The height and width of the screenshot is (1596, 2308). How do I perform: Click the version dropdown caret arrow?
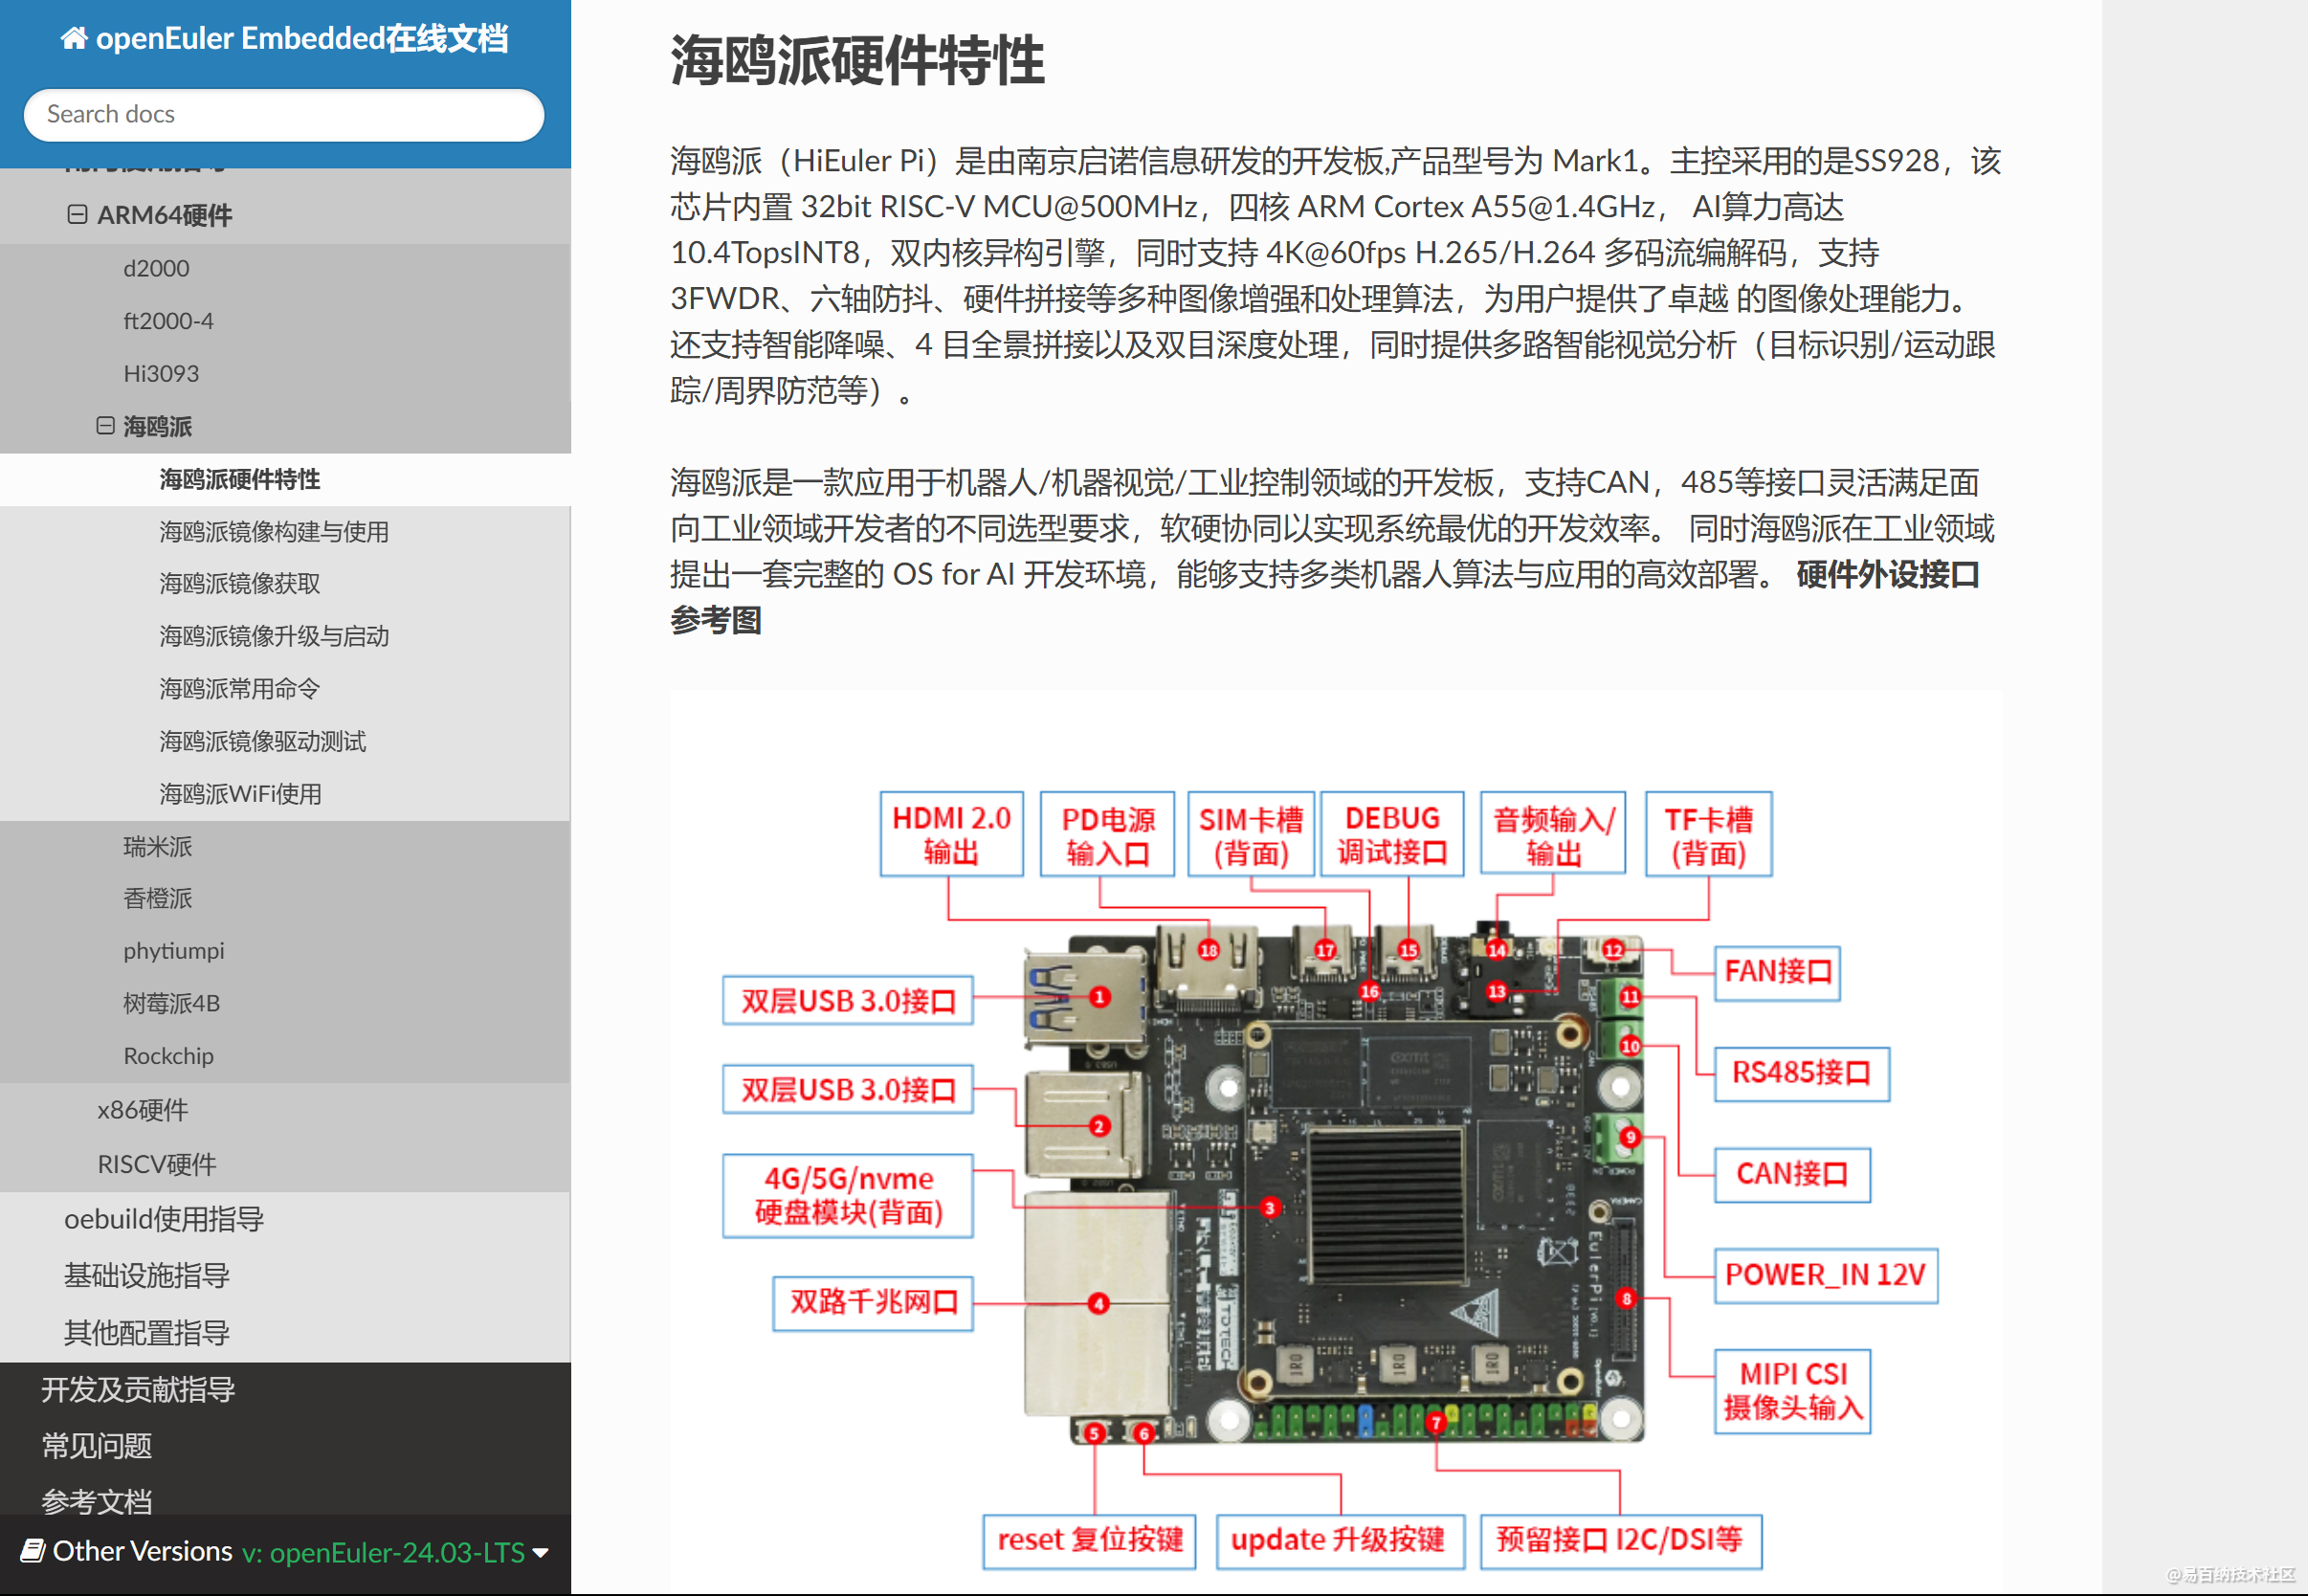541,1554
